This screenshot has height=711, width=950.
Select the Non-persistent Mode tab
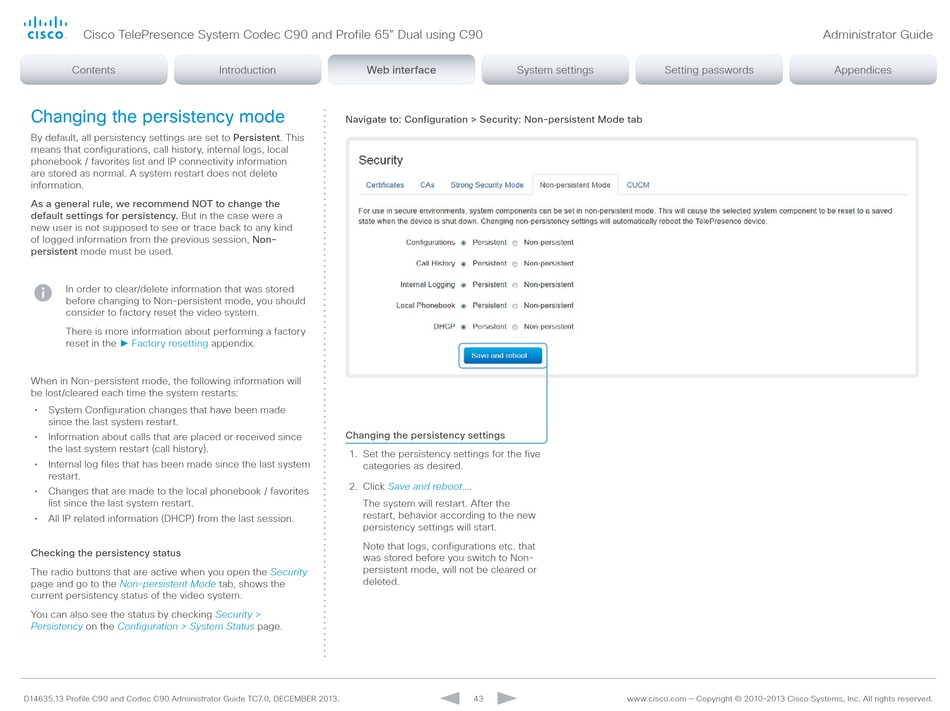(575, 185)
